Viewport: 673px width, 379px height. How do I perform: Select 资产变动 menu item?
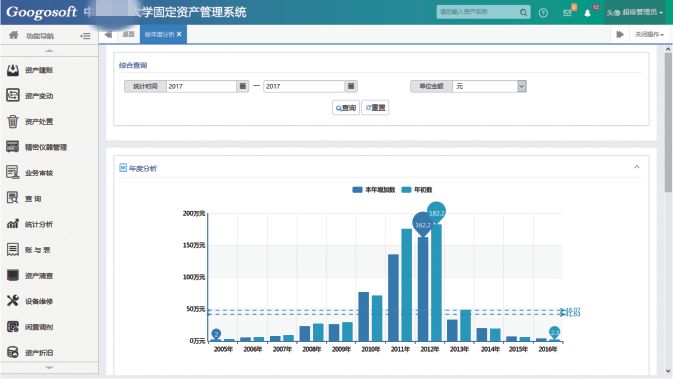[39, 96]
